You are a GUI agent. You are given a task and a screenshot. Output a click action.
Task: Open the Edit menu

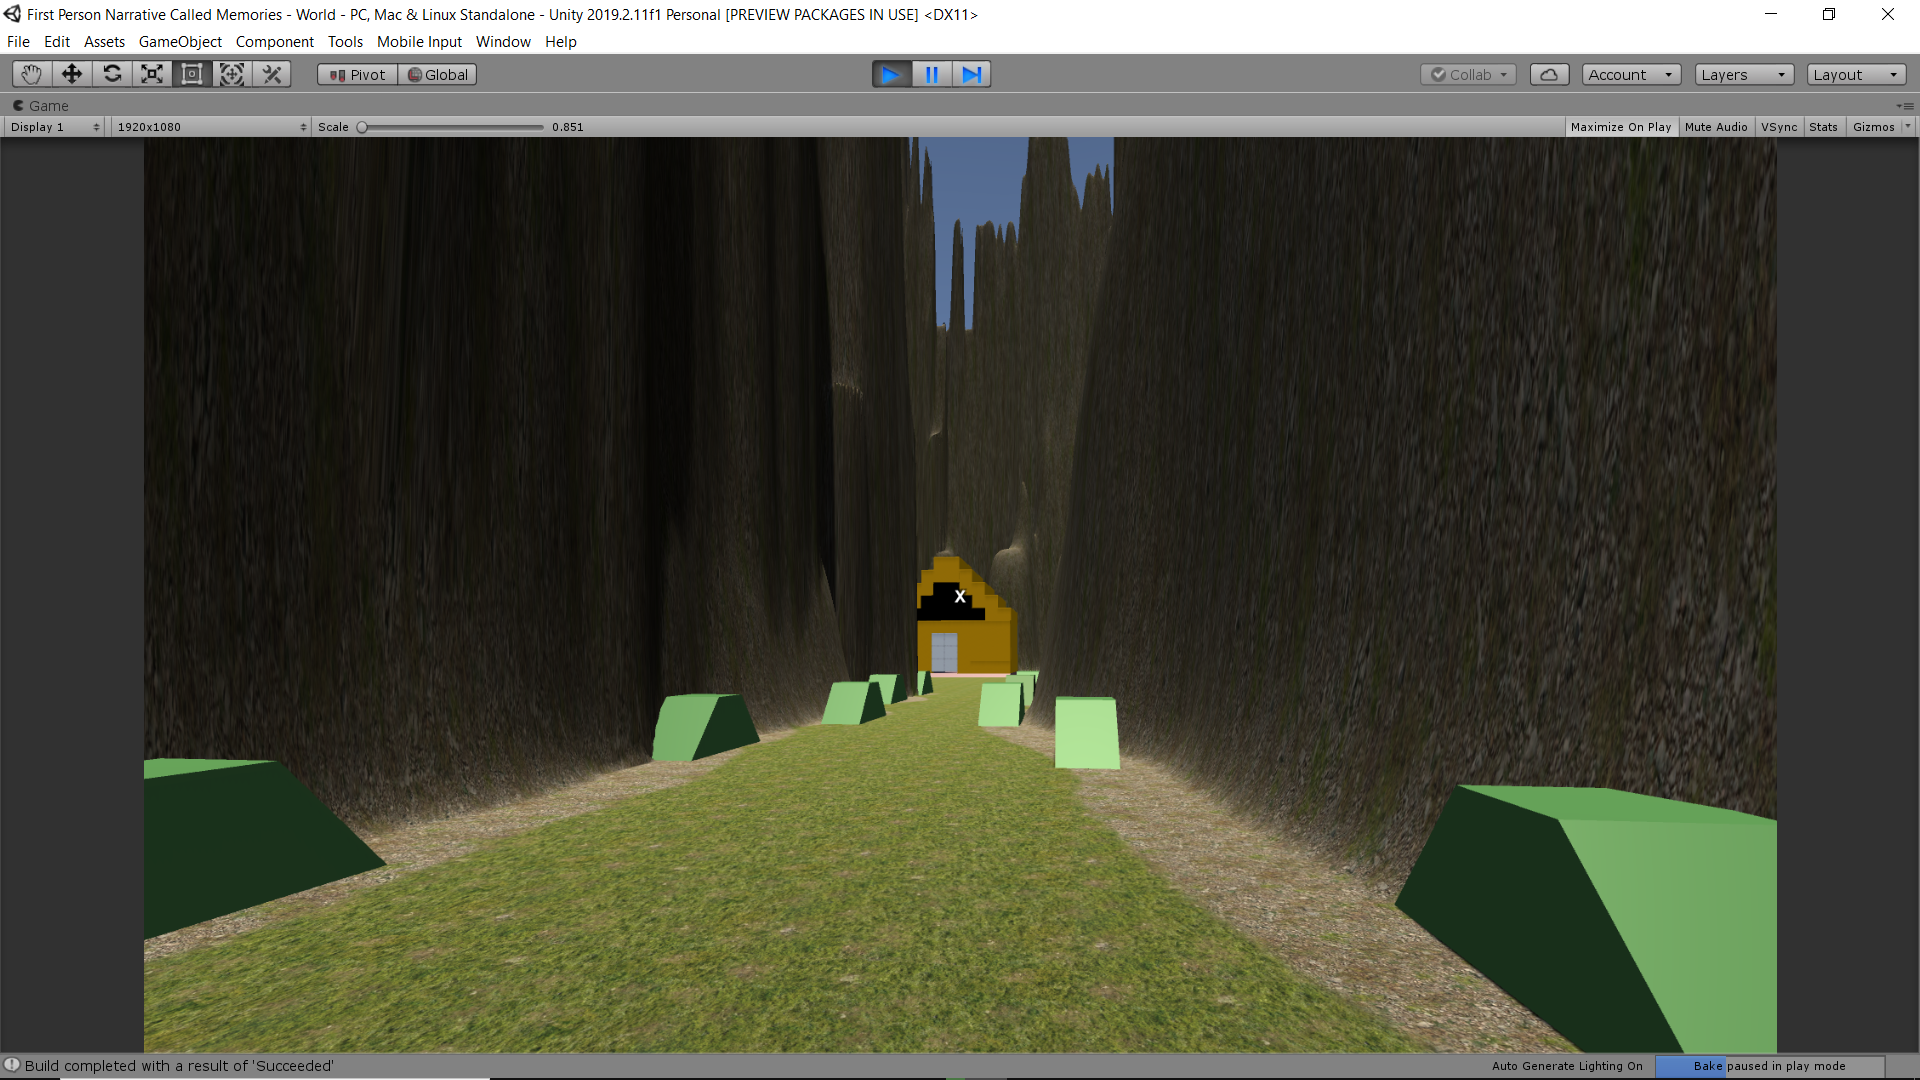point(57,42)
